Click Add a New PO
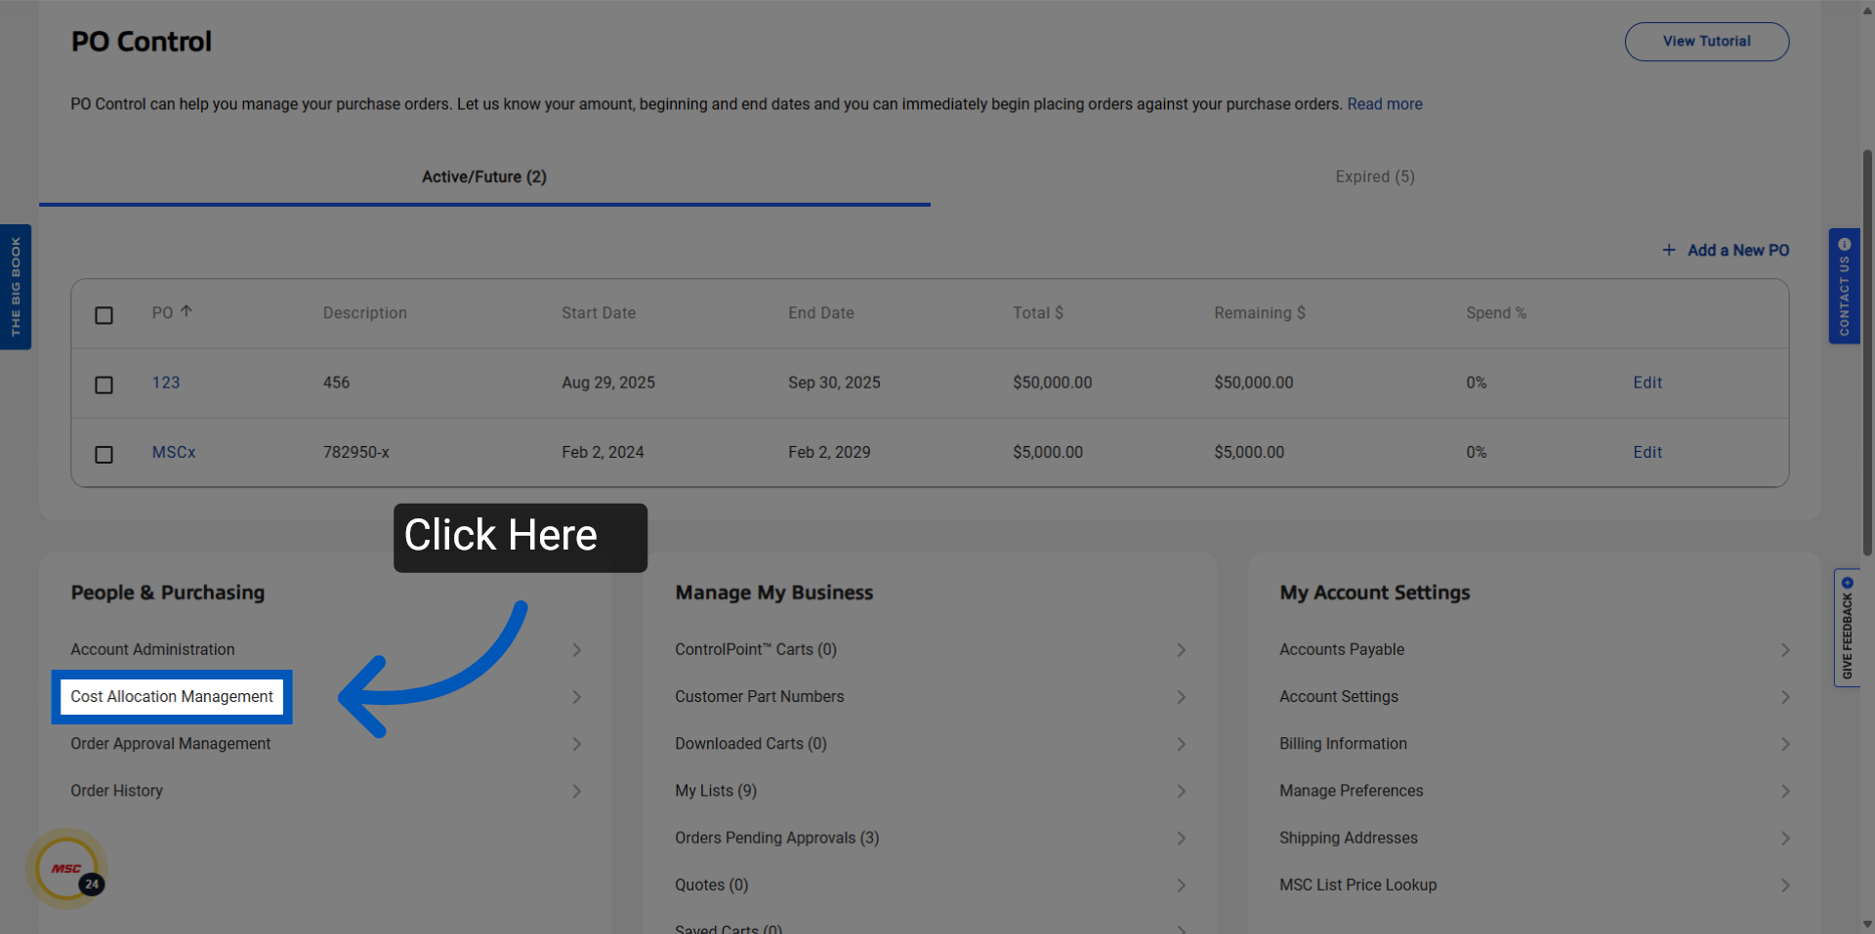The image size is (1875, 934). tap(1725, 250)
